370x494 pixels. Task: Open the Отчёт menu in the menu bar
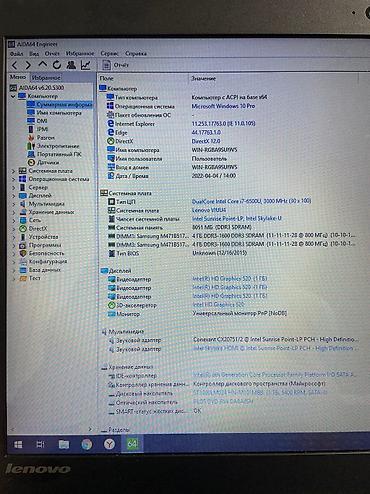point(52,53)
